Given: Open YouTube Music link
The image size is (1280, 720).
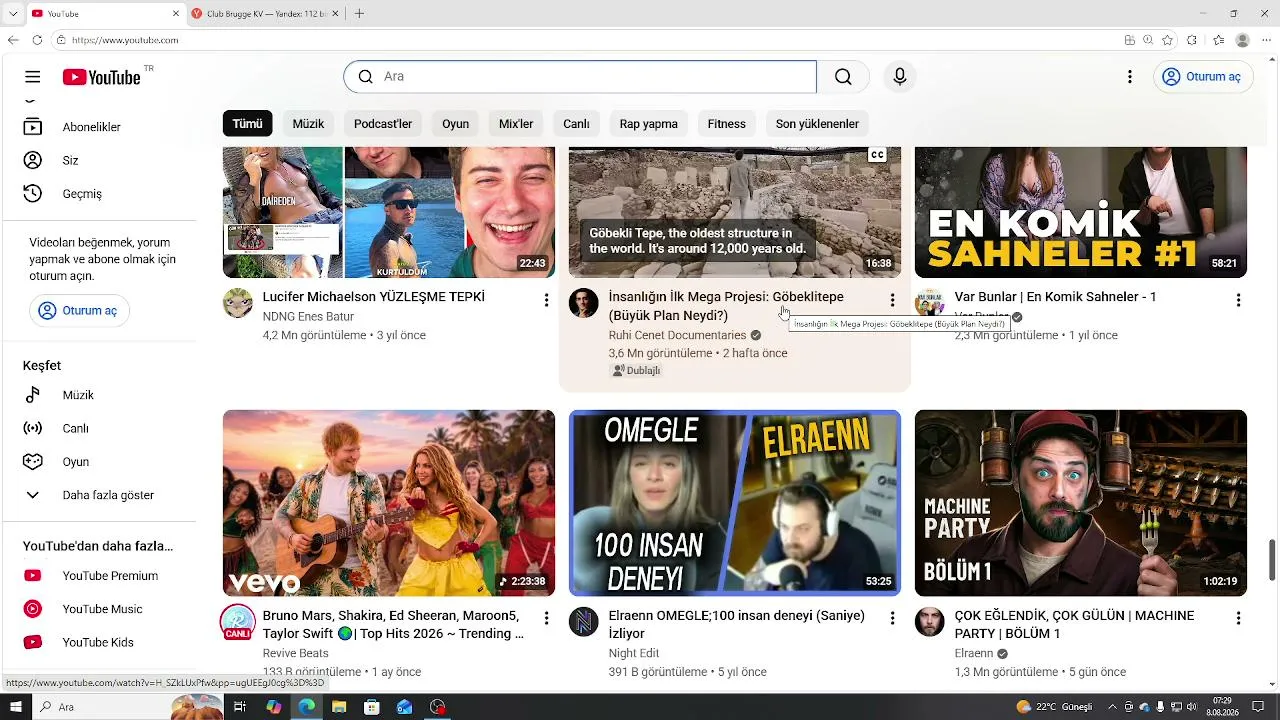Looking at the screenshot, I should tap(100, 609).
